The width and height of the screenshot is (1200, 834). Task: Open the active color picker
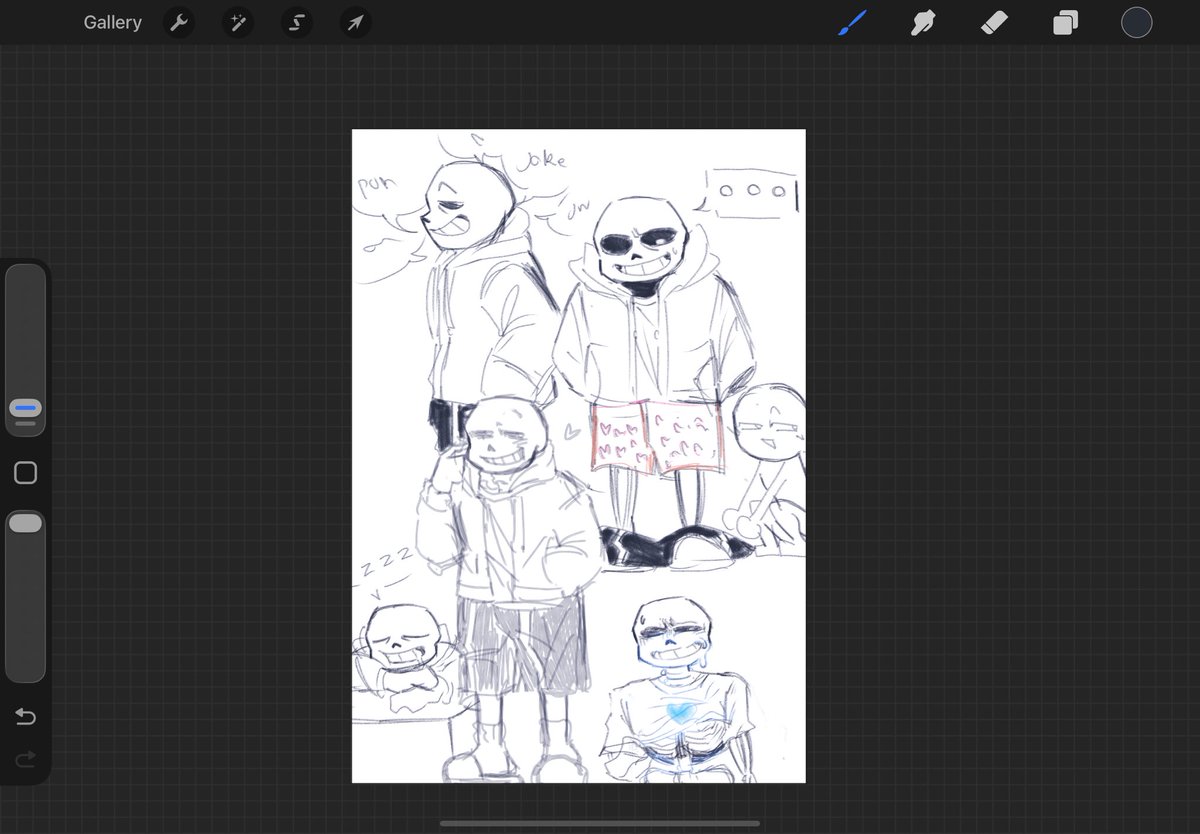pyautogui.click(x=1137, y=22)
